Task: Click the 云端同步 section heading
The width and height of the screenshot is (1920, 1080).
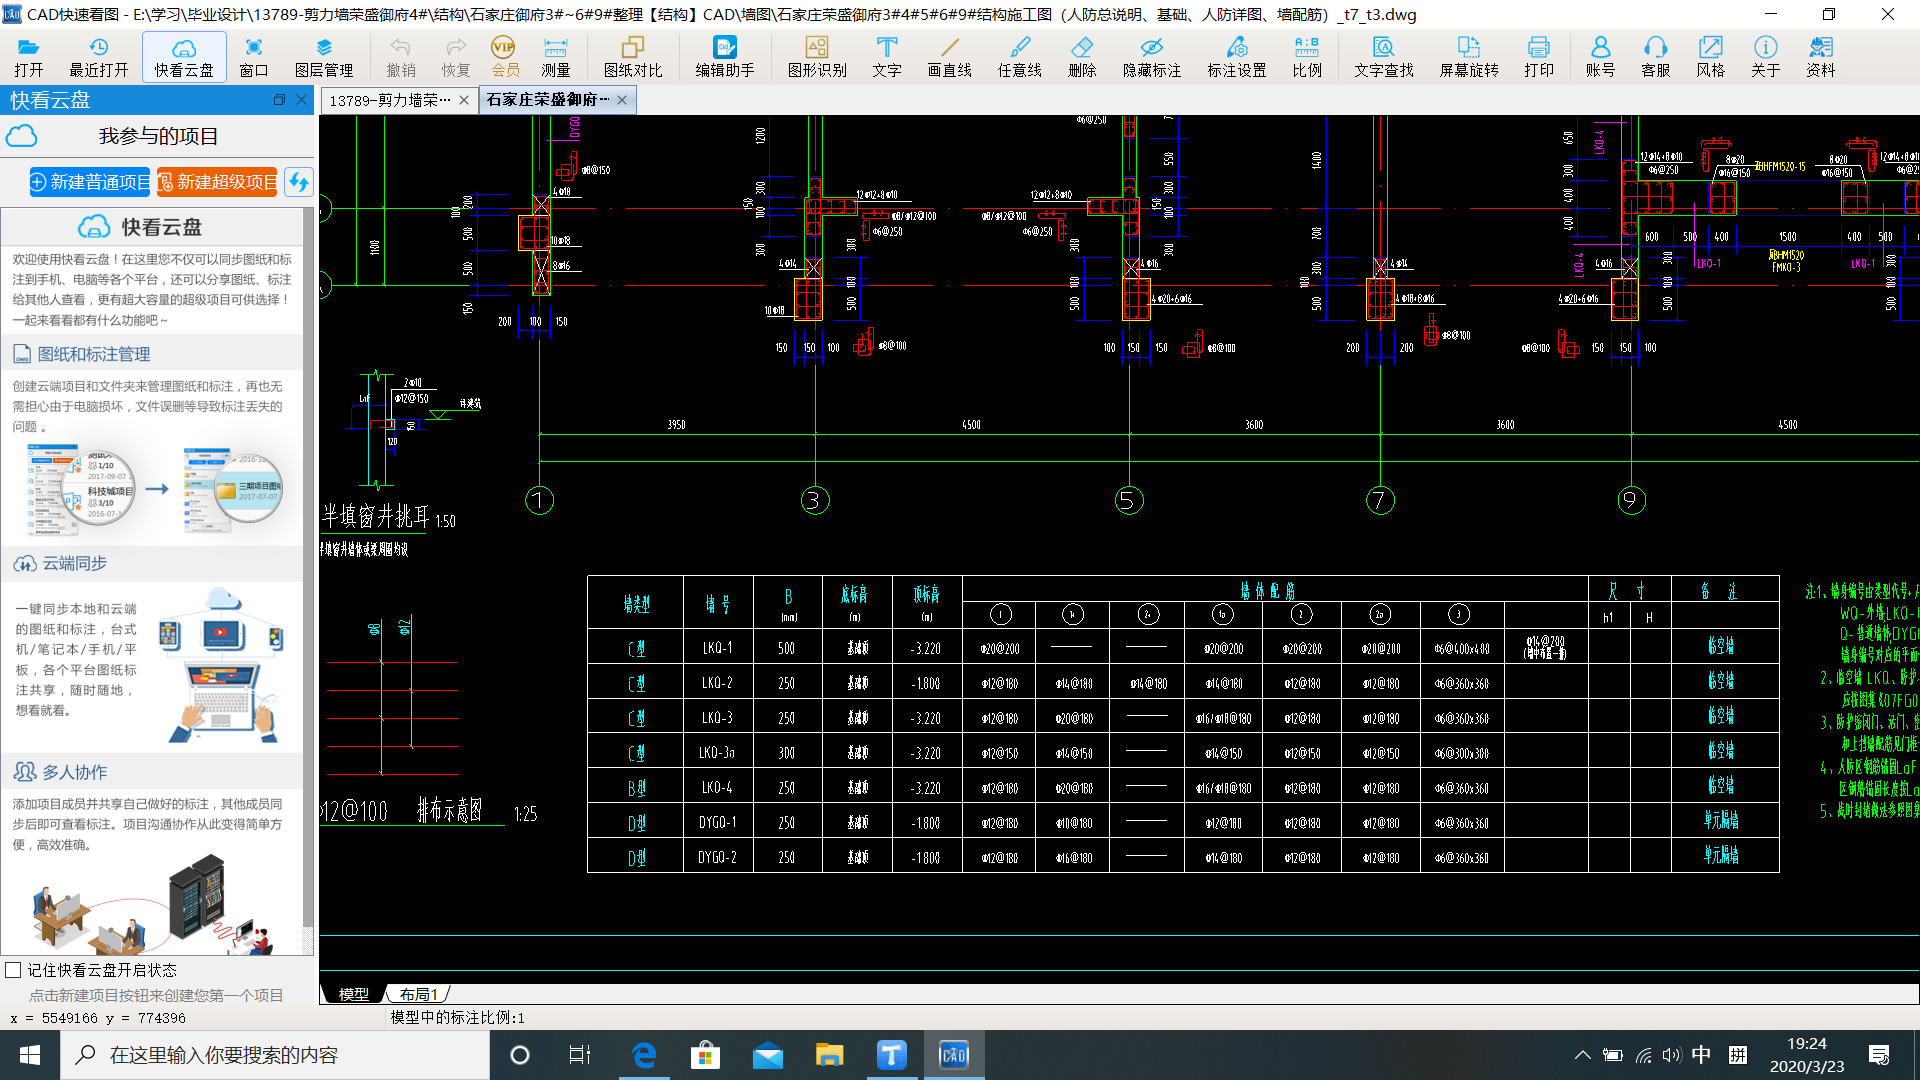Action: (x=60, y=564)
